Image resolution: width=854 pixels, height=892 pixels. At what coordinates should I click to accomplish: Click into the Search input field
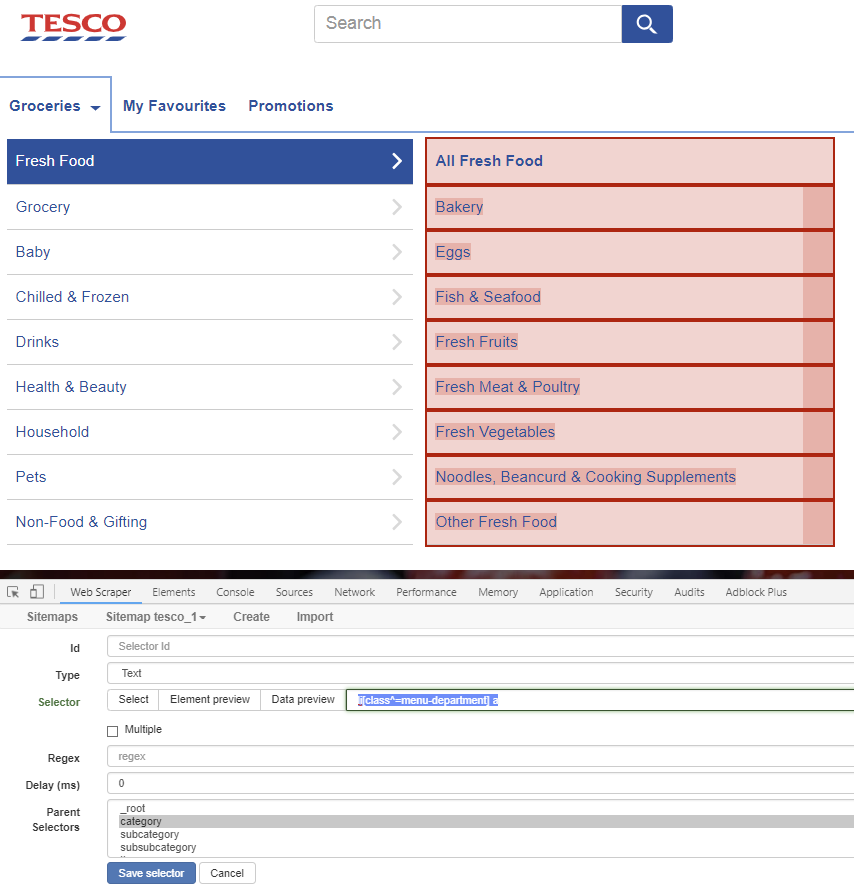(x=467, y=24)
